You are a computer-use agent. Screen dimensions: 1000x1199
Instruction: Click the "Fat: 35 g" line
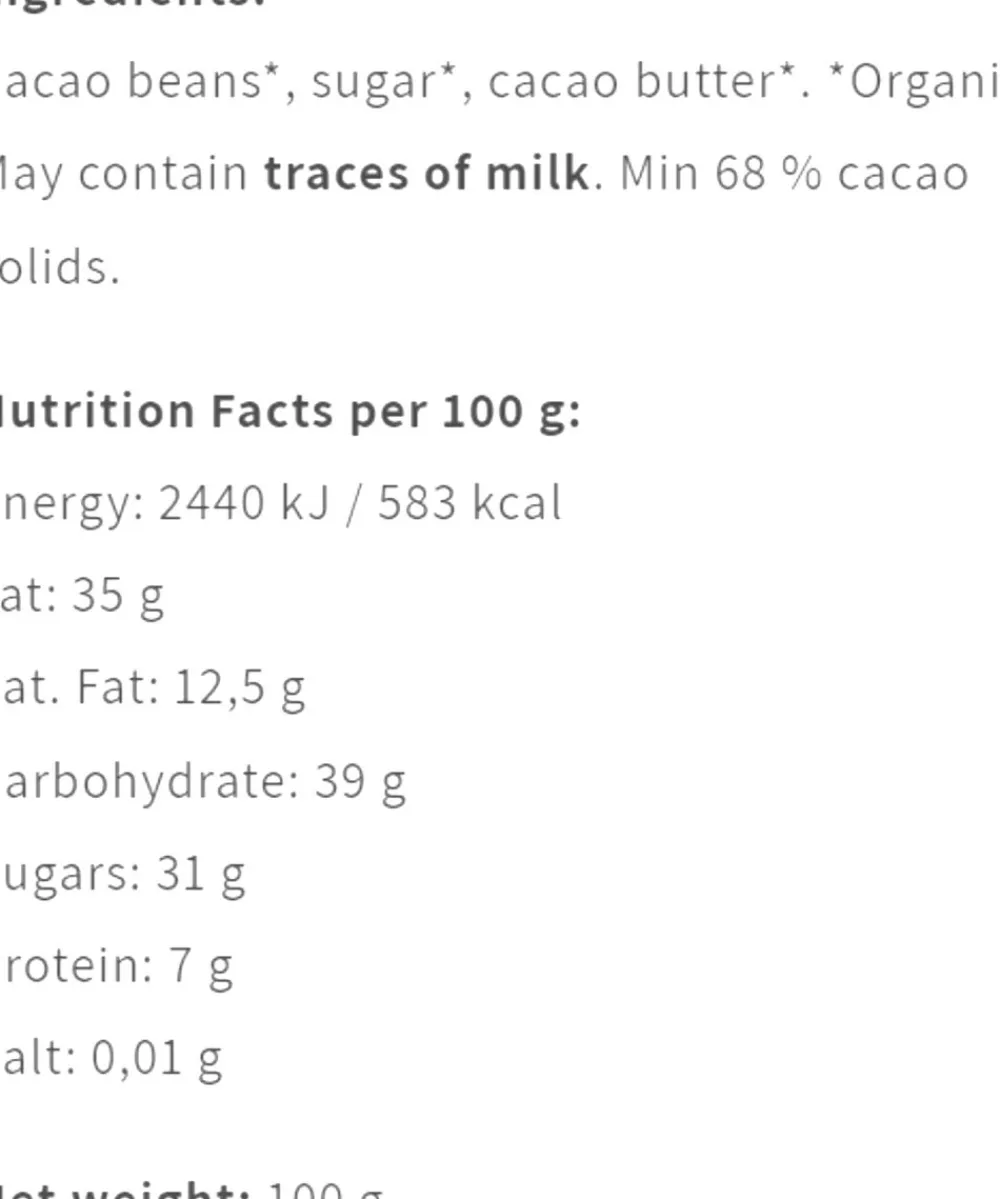point(82,595)
